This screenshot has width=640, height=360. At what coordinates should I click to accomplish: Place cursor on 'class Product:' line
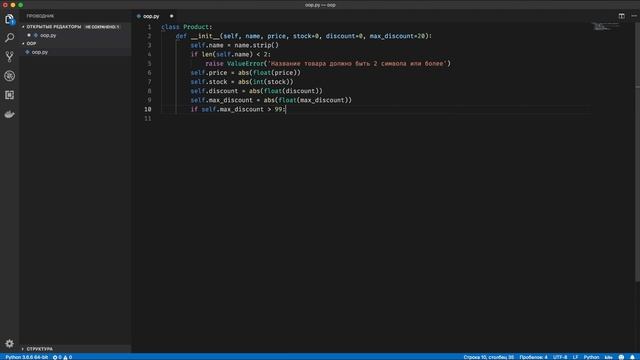coord(187,27)
